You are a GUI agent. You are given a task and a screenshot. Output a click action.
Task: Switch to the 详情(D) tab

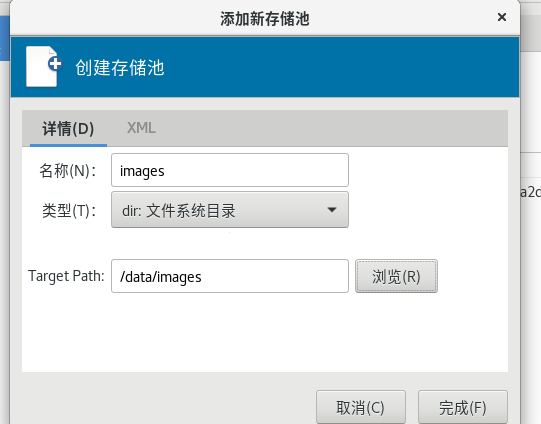pos(68,128)
